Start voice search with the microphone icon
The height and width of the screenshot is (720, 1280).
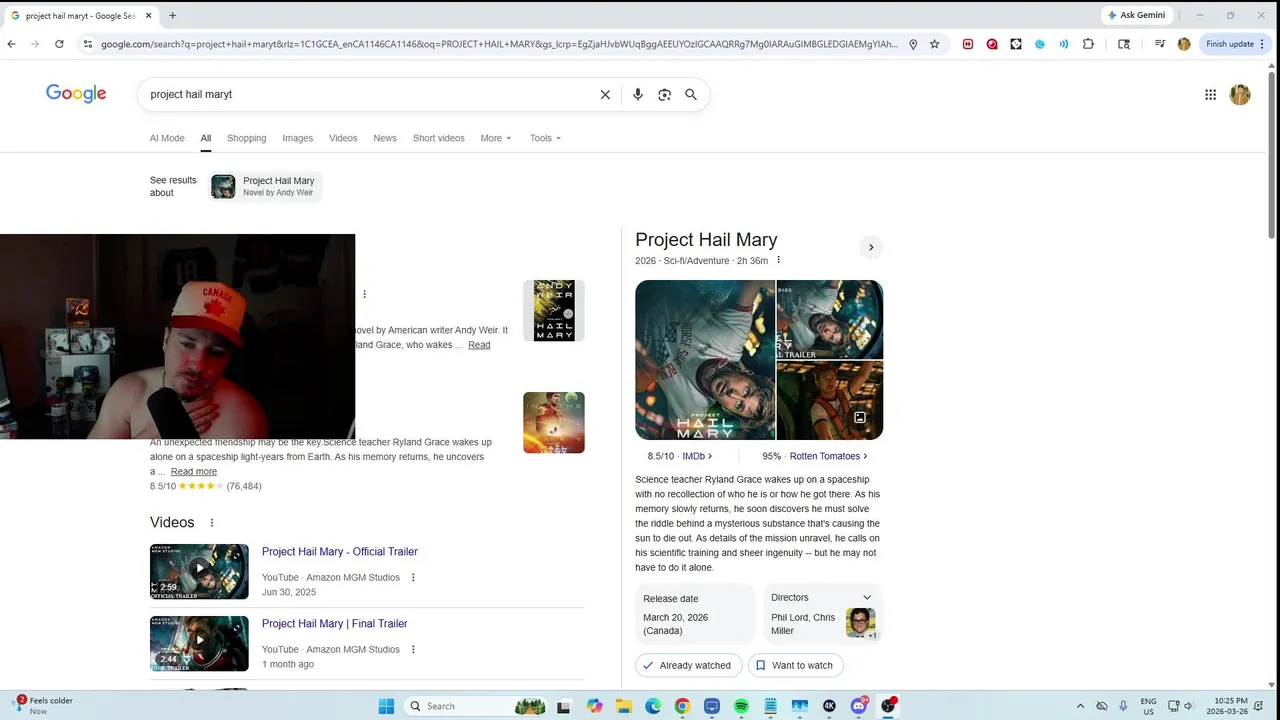coord(638,94)
